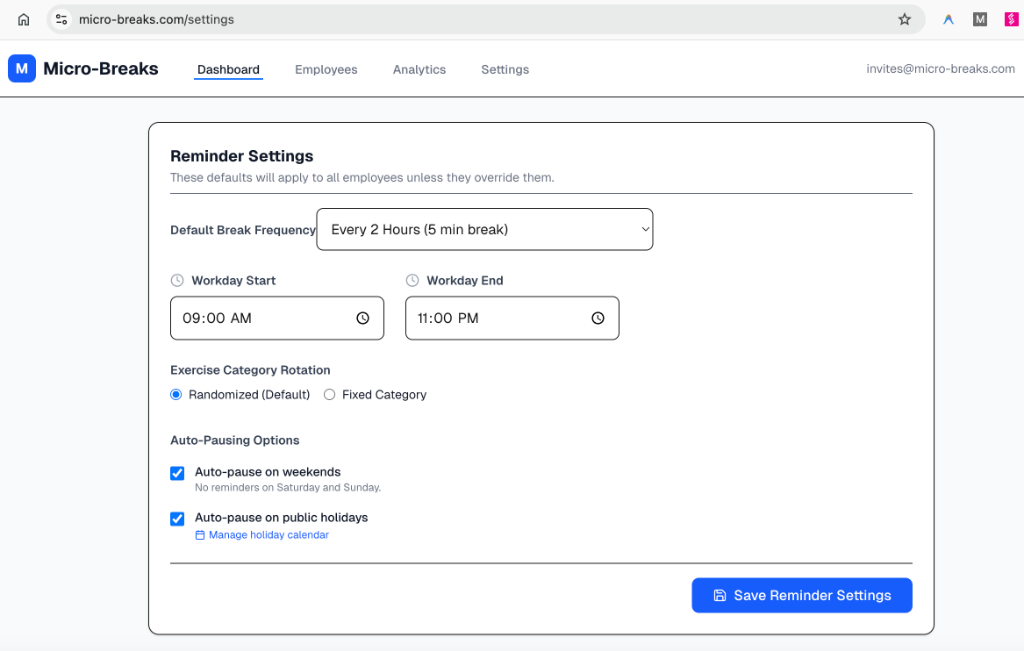
Task: Click the browser home icon
Action: click(x=24, y=19)
